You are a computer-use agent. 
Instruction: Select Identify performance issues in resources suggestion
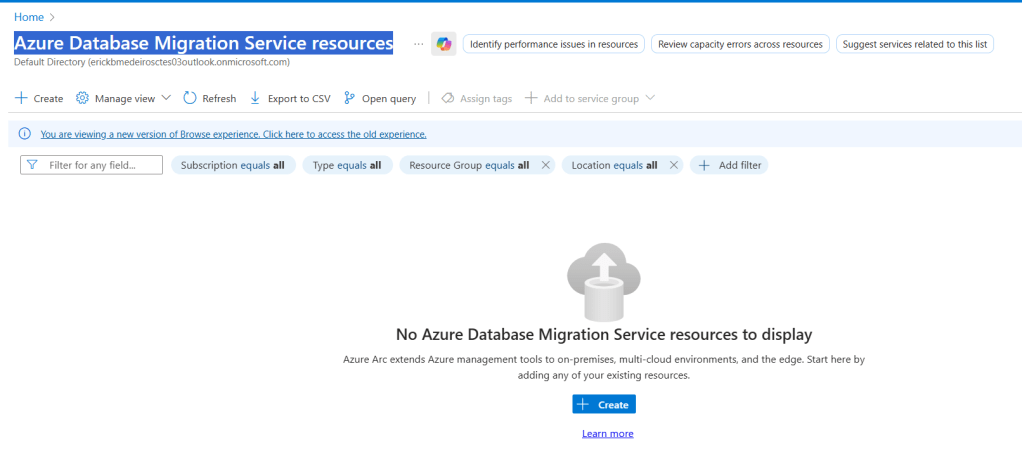554,44
